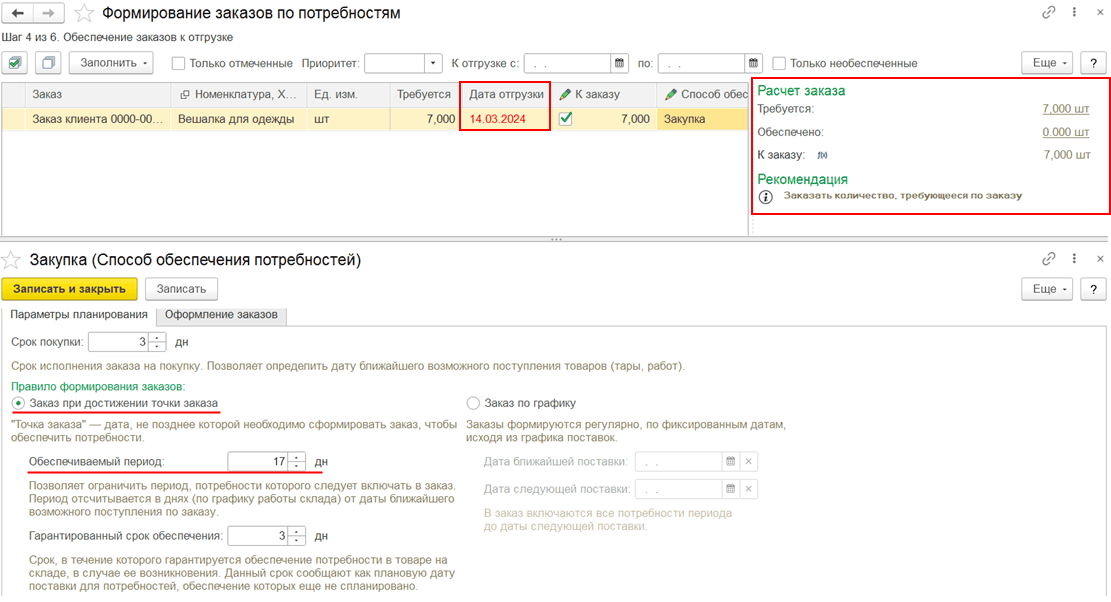Copy link icon of the order-forming form

pos(1048,12)
